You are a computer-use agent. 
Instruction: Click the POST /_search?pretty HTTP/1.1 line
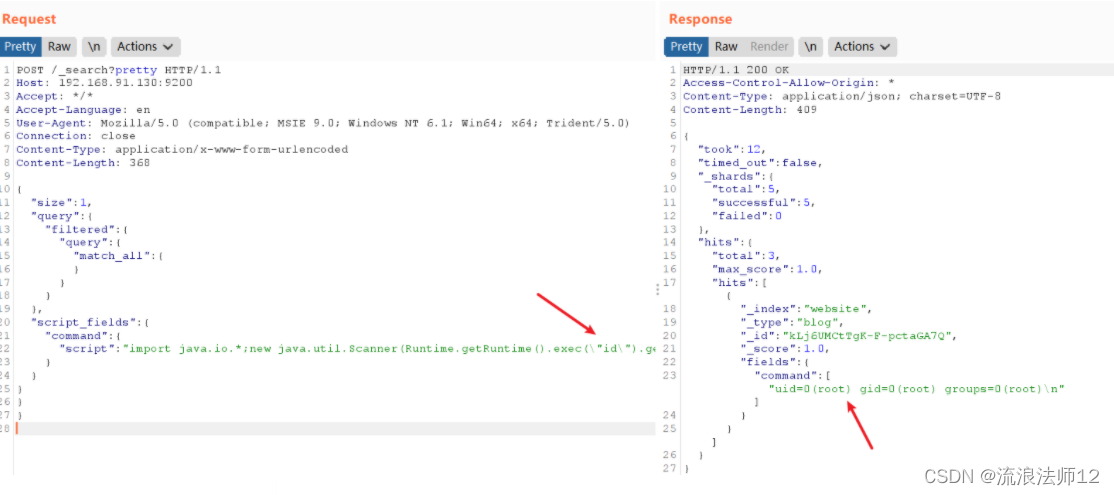click(119, 70)
